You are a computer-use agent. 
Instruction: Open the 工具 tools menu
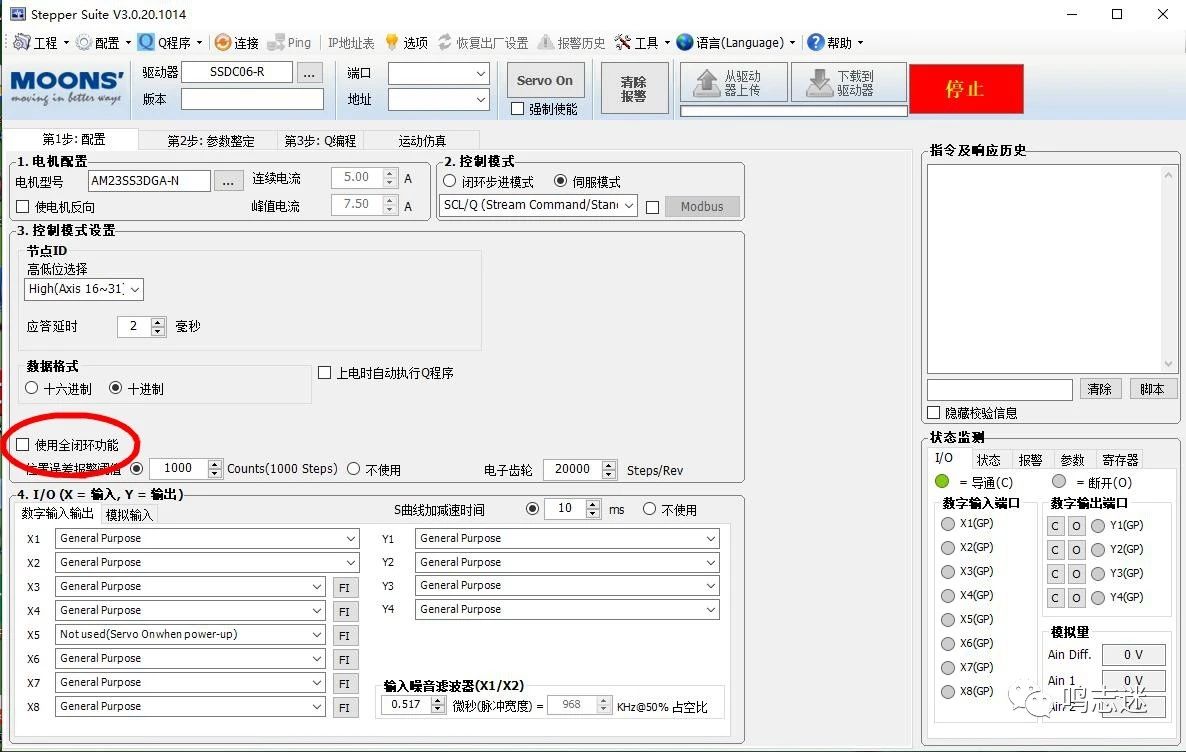(642, 43)
